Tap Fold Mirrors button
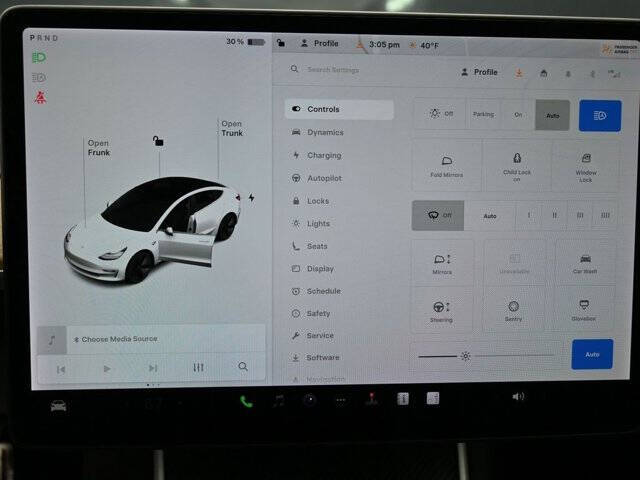 pos(447,166)
